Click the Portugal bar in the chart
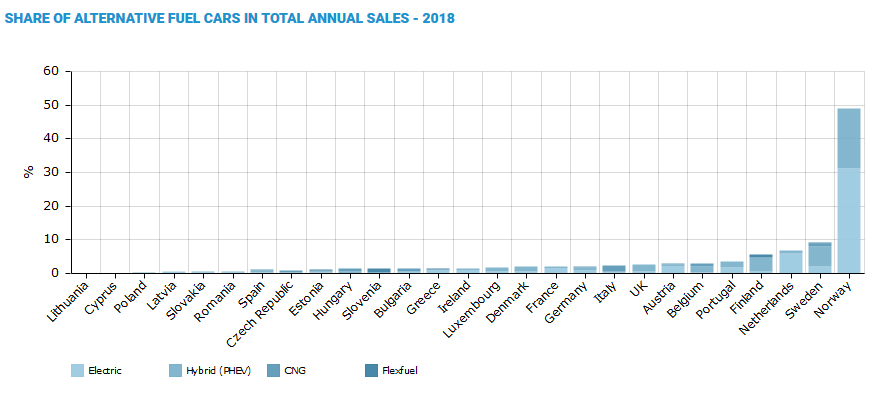Viewport: 881px width, 400px height. coord(731,267)
